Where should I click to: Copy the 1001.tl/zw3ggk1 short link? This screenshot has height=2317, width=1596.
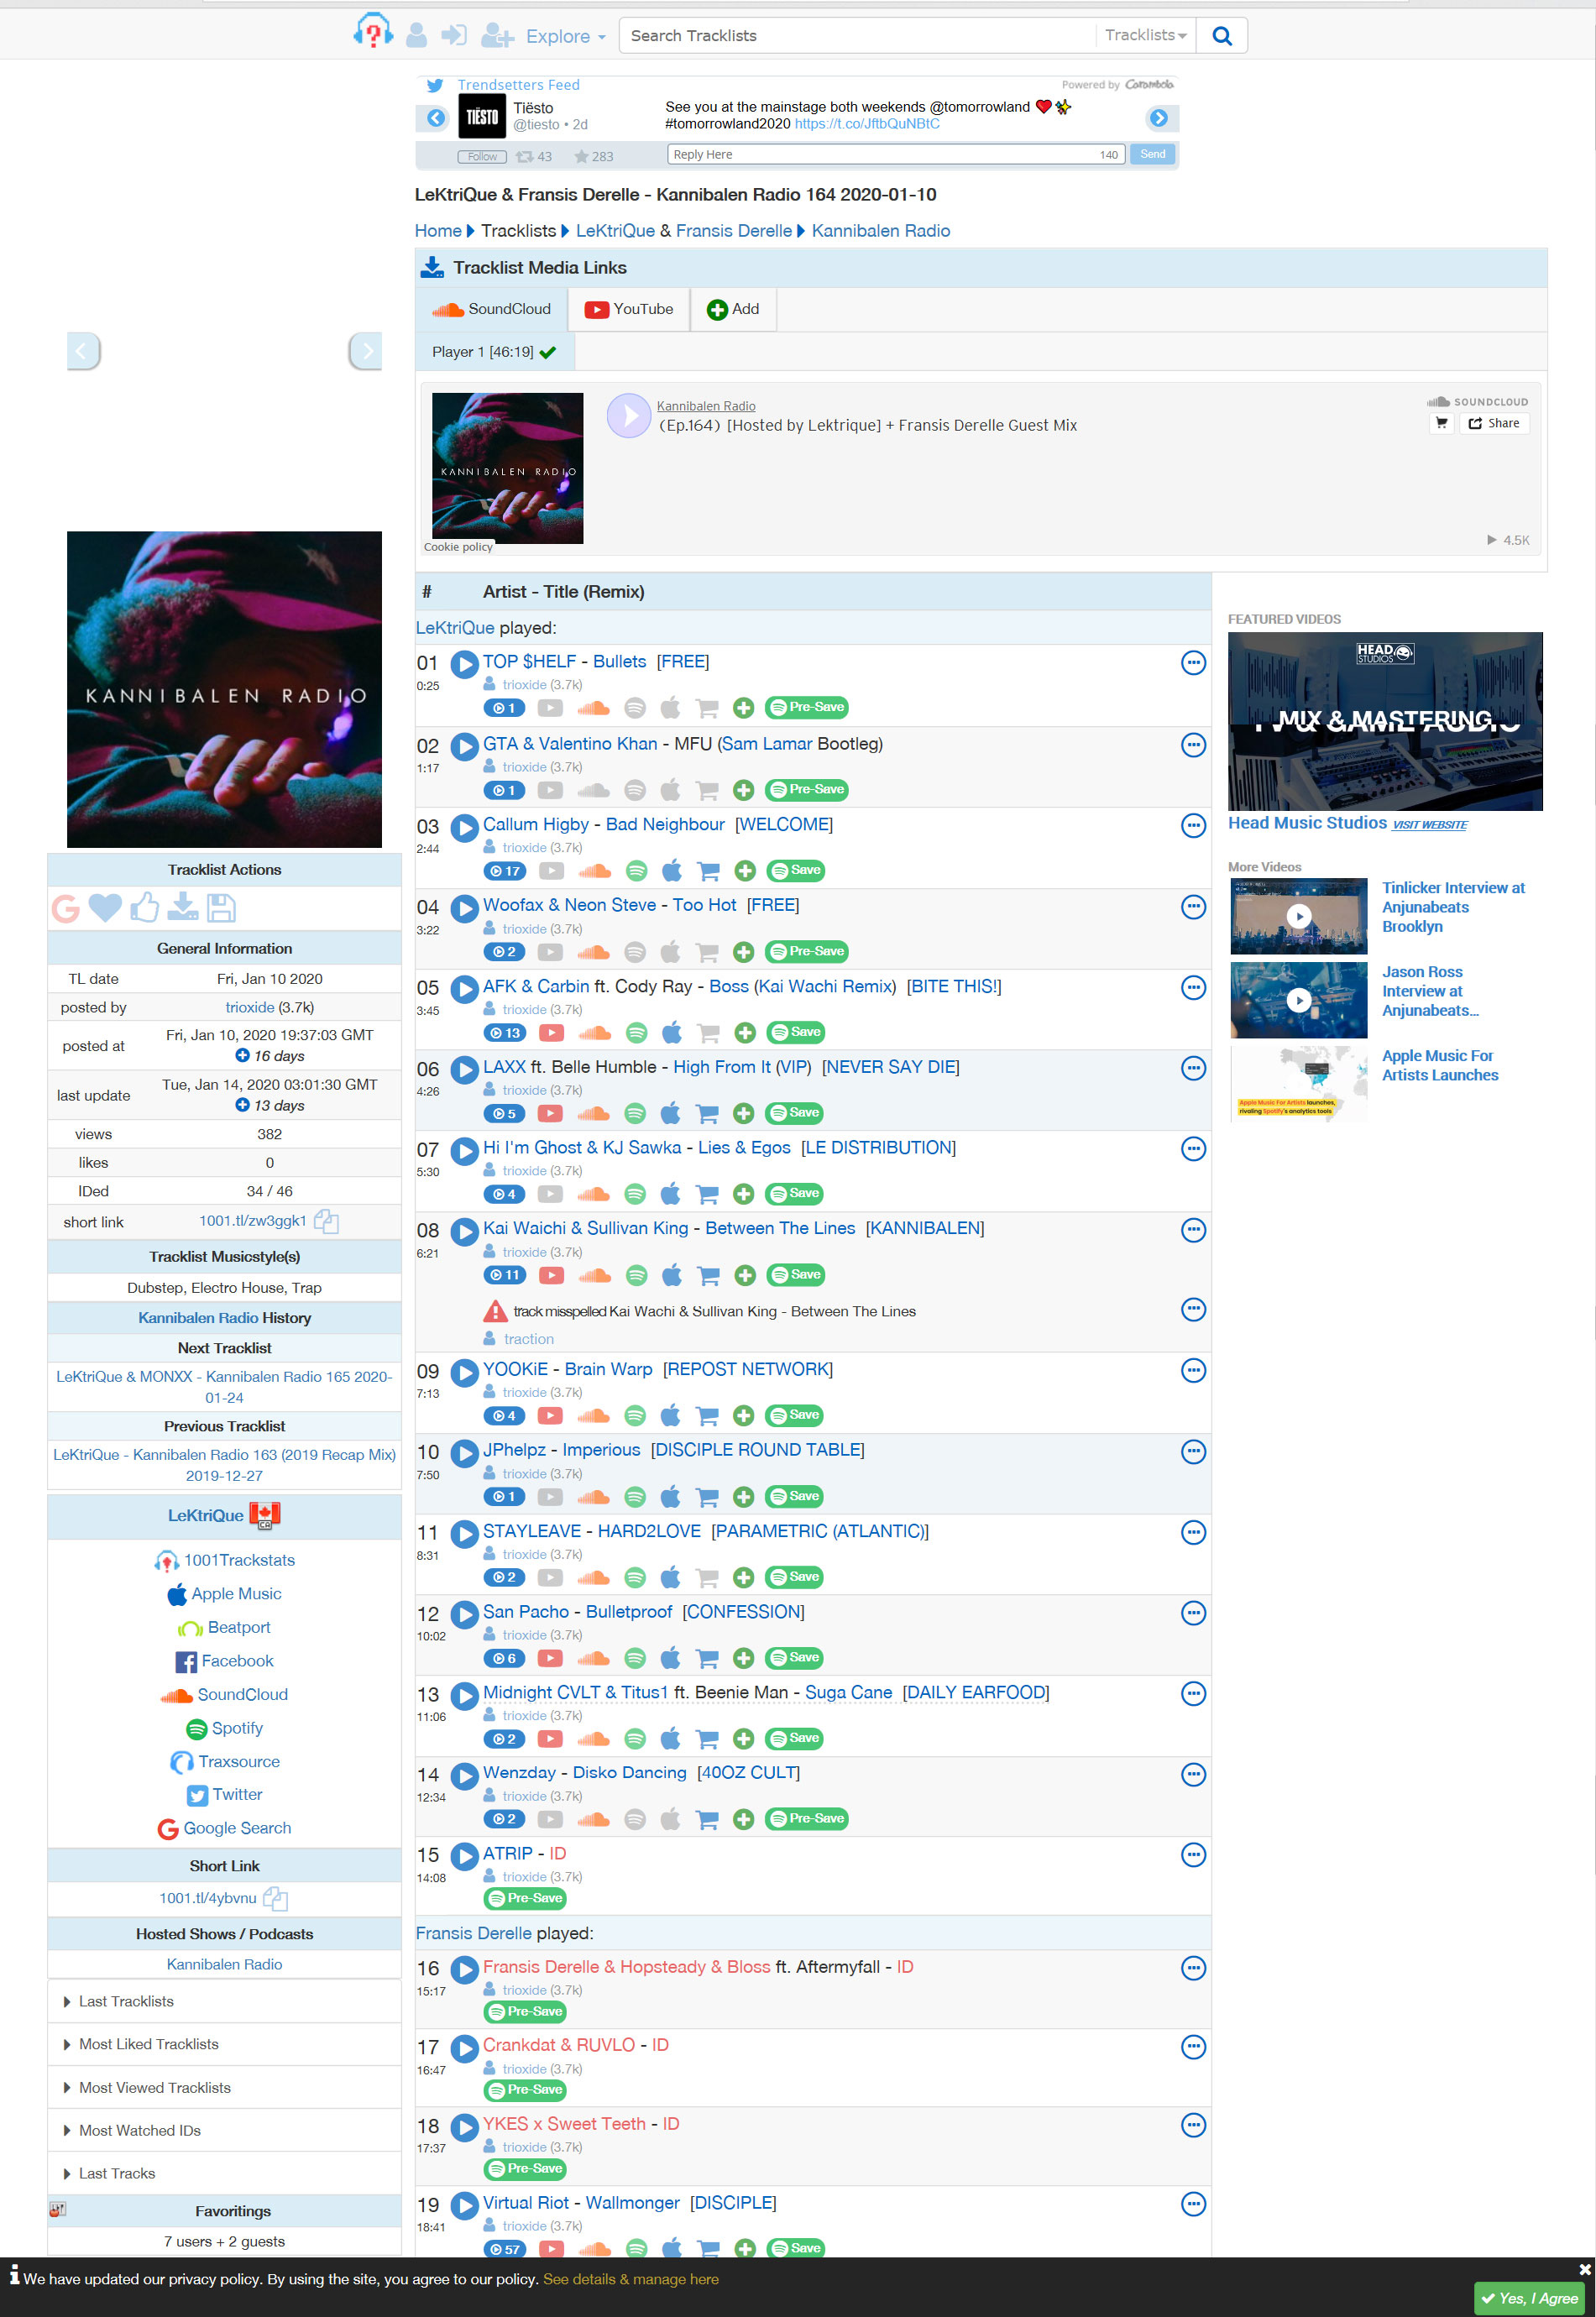point(326,1221)
